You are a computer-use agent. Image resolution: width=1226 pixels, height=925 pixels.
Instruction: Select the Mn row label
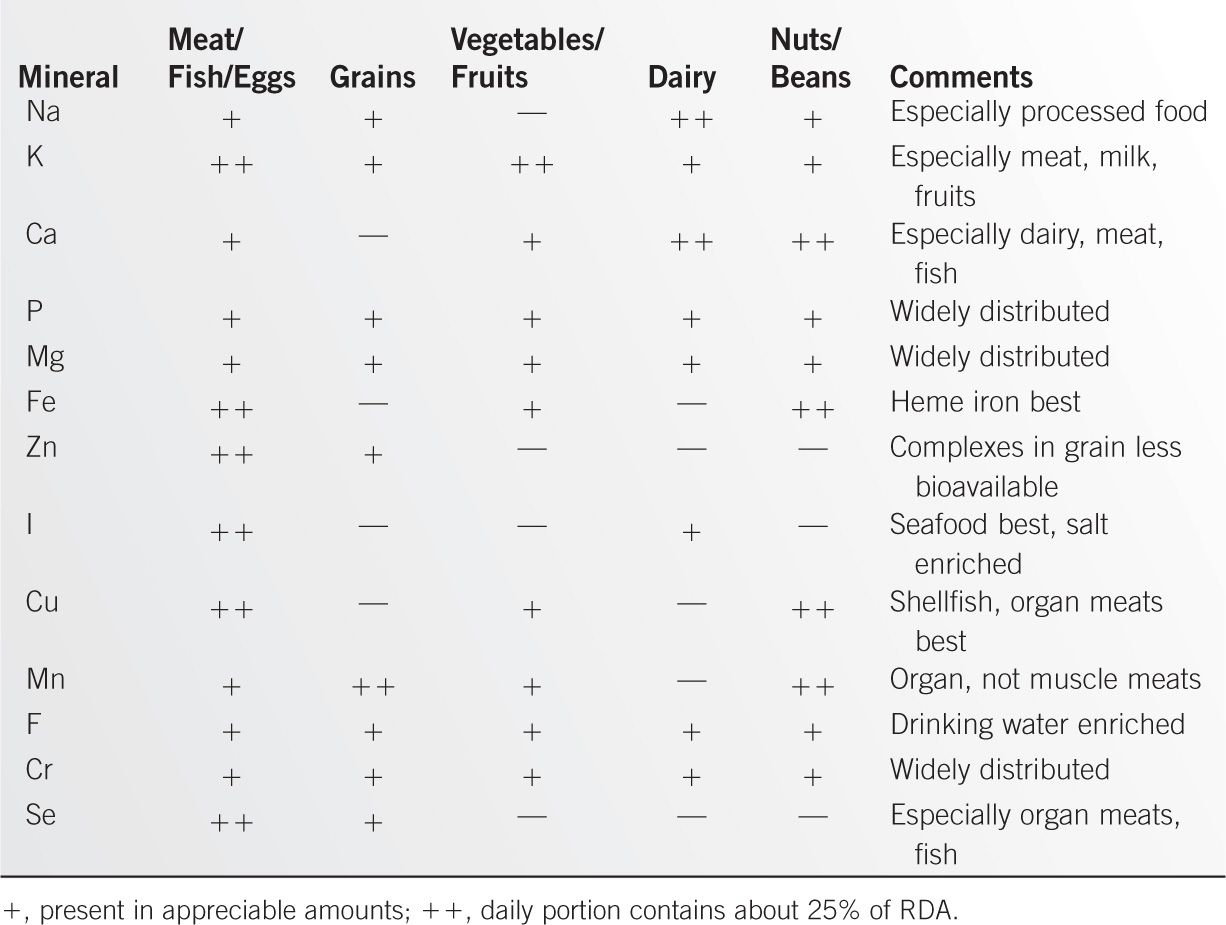pos(46,680)
